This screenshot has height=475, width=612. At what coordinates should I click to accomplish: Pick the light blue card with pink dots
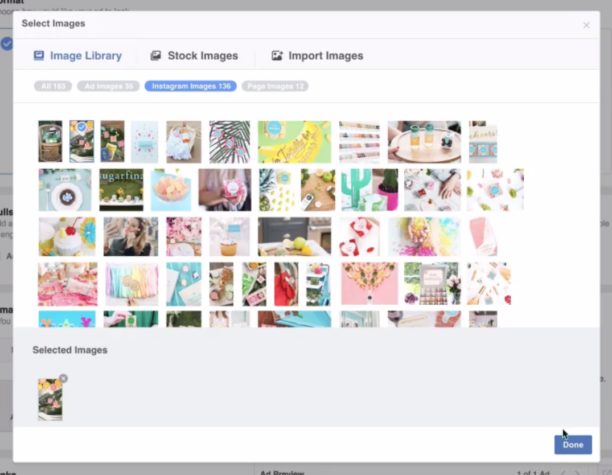pyautogui.click(x=144, y=141)
